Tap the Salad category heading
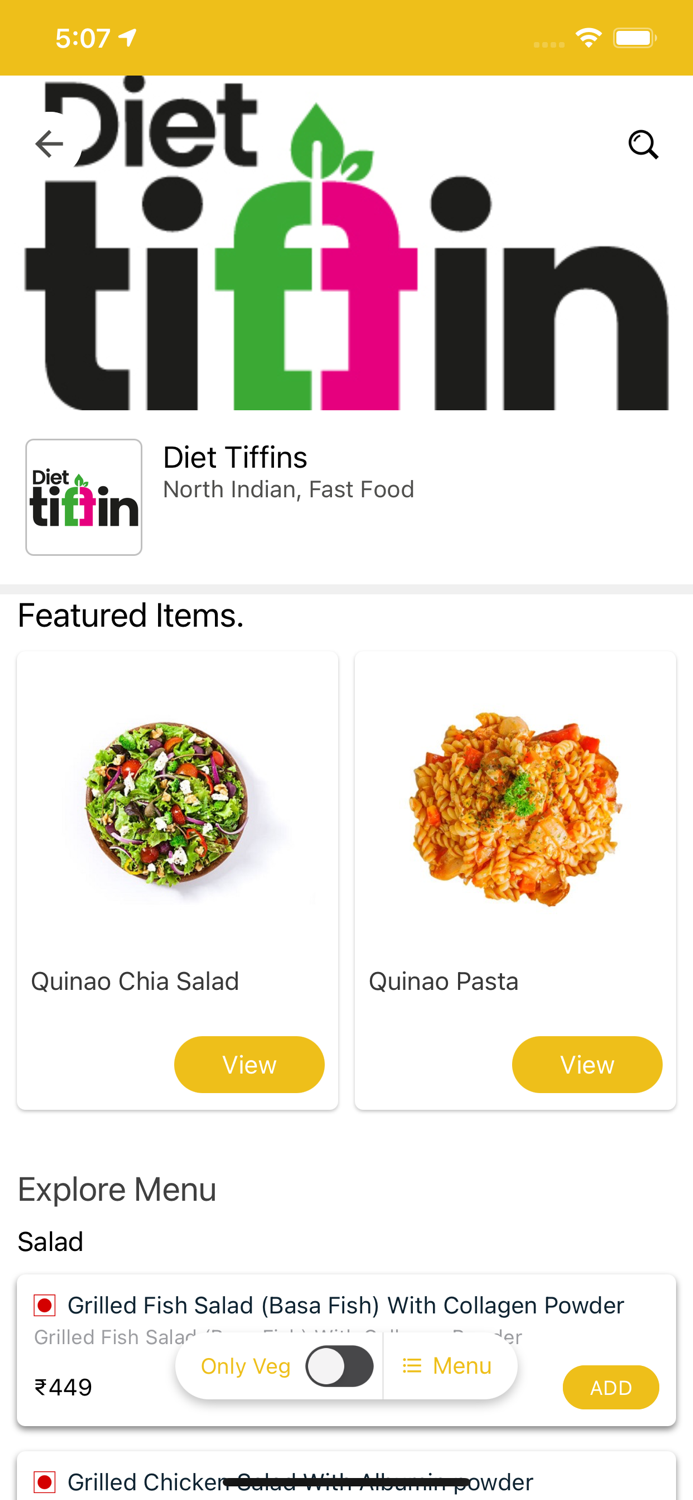693x1500 pixels. (50, 1242)
